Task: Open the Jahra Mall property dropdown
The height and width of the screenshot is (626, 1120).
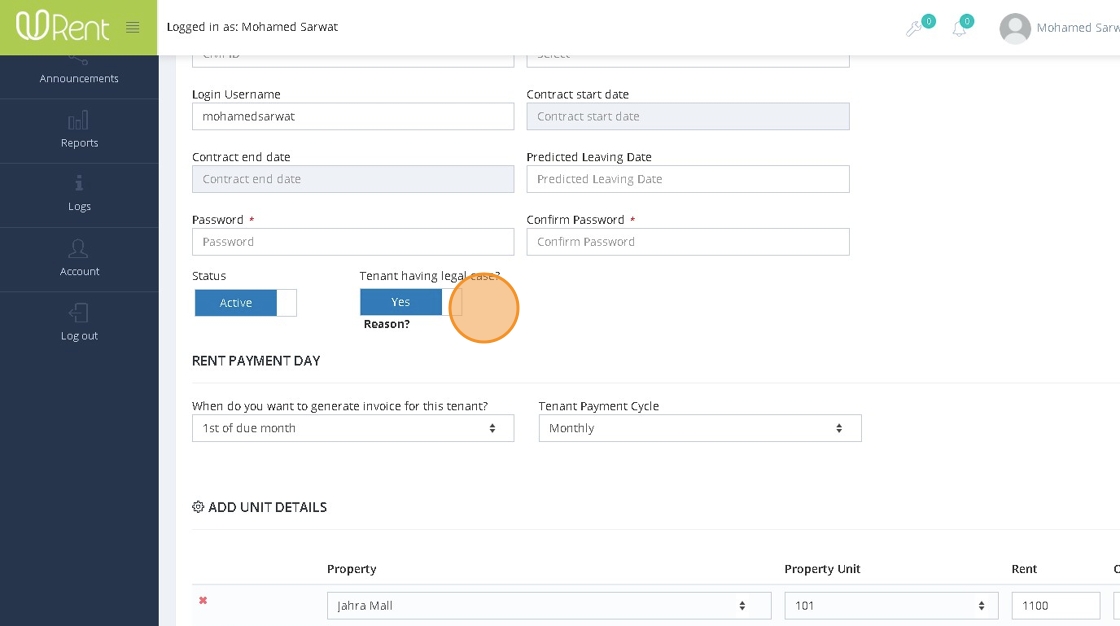Action: (x=549, y=606)
